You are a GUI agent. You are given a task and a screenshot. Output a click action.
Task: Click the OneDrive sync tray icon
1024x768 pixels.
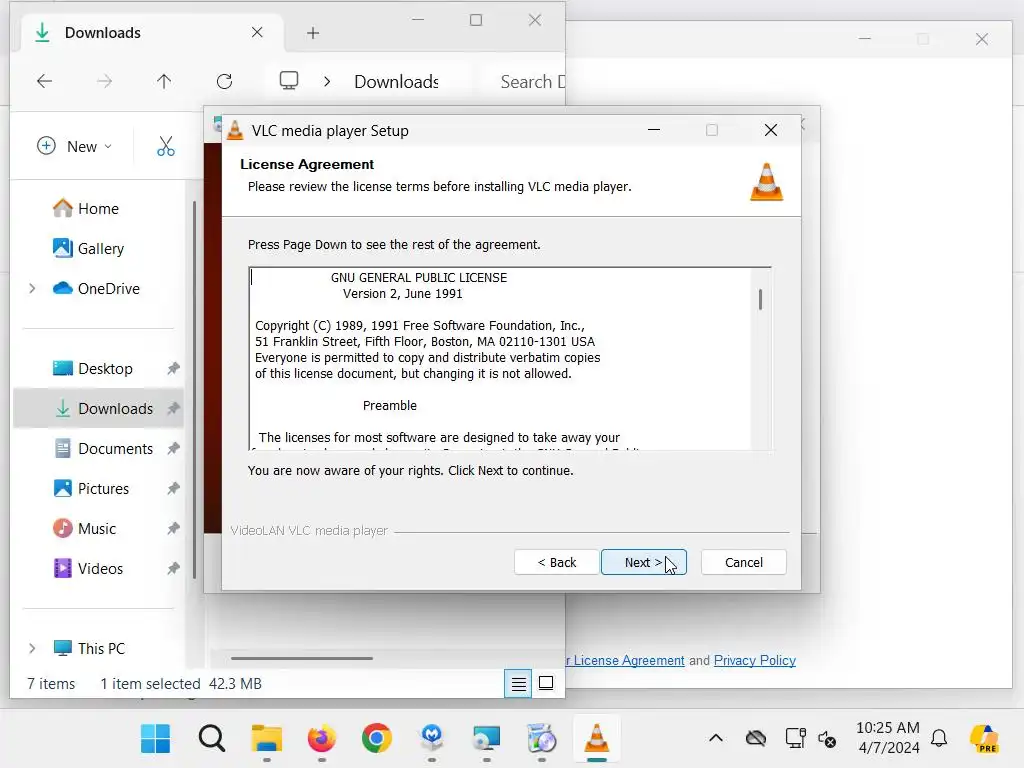[x=756, y=739]
